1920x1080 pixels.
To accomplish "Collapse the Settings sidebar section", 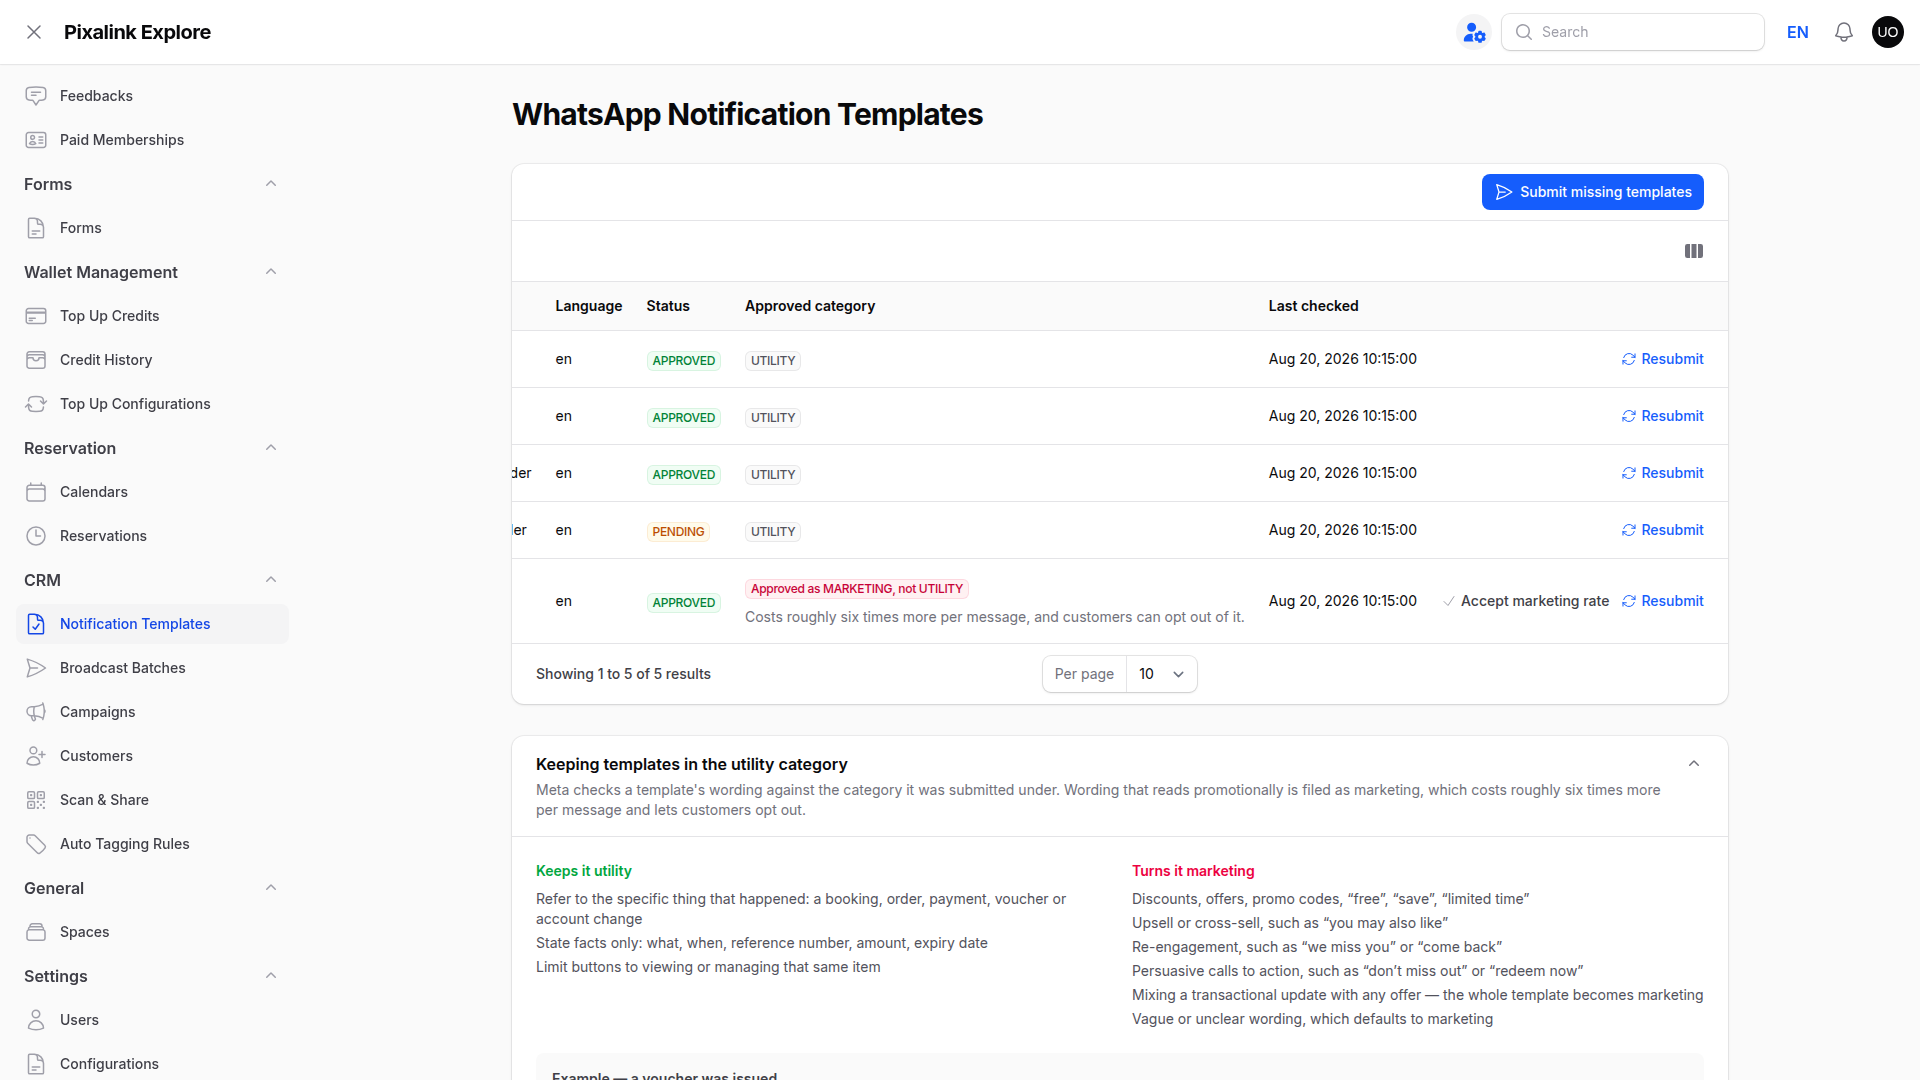I will [271, 976].
